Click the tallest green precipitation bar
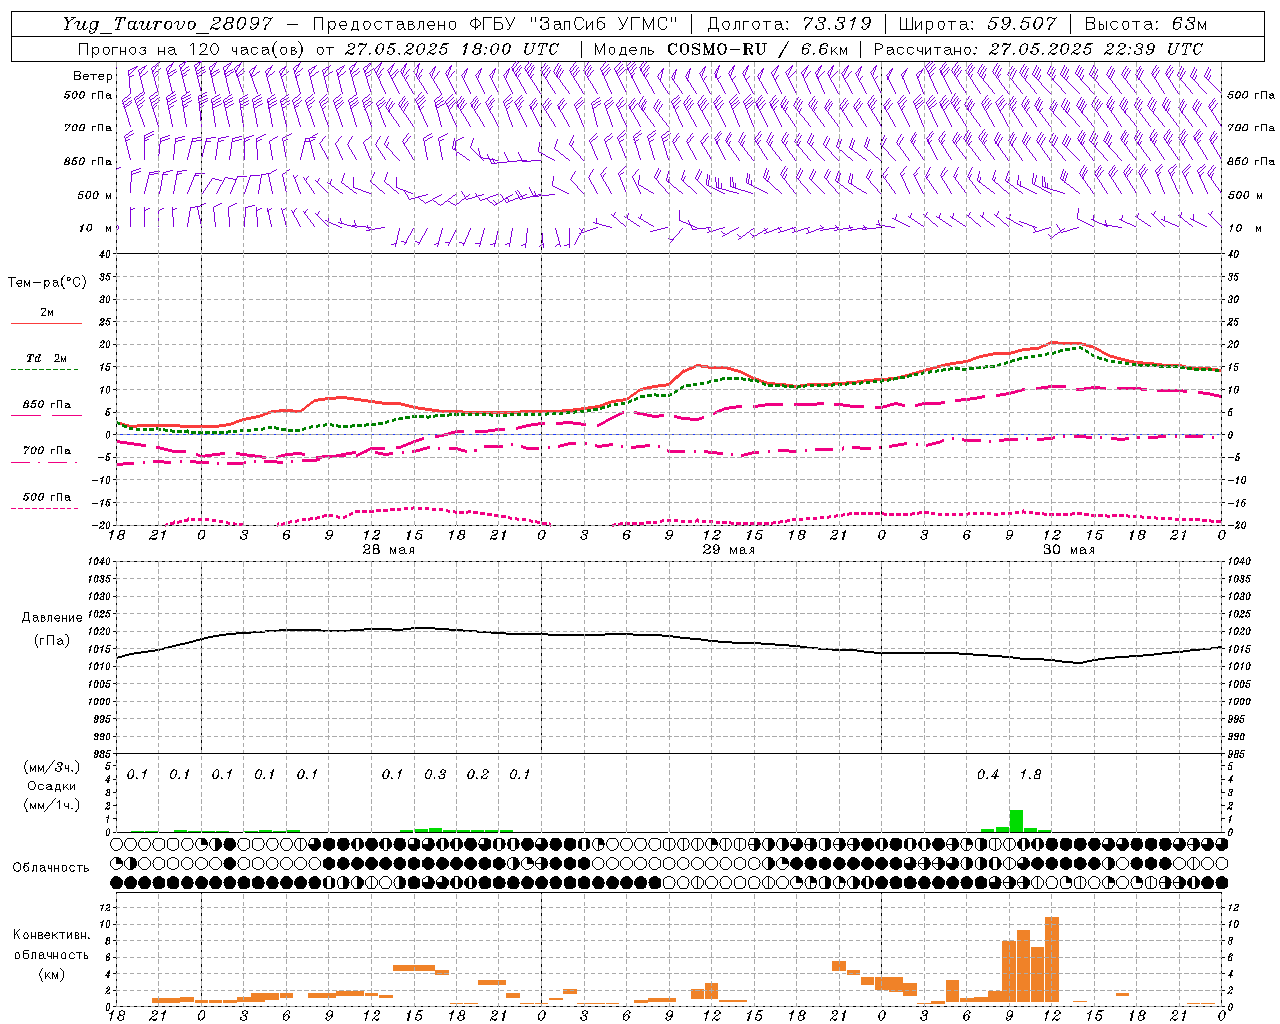The height and width of the screenshot is (1024, 1280). 1016,821
